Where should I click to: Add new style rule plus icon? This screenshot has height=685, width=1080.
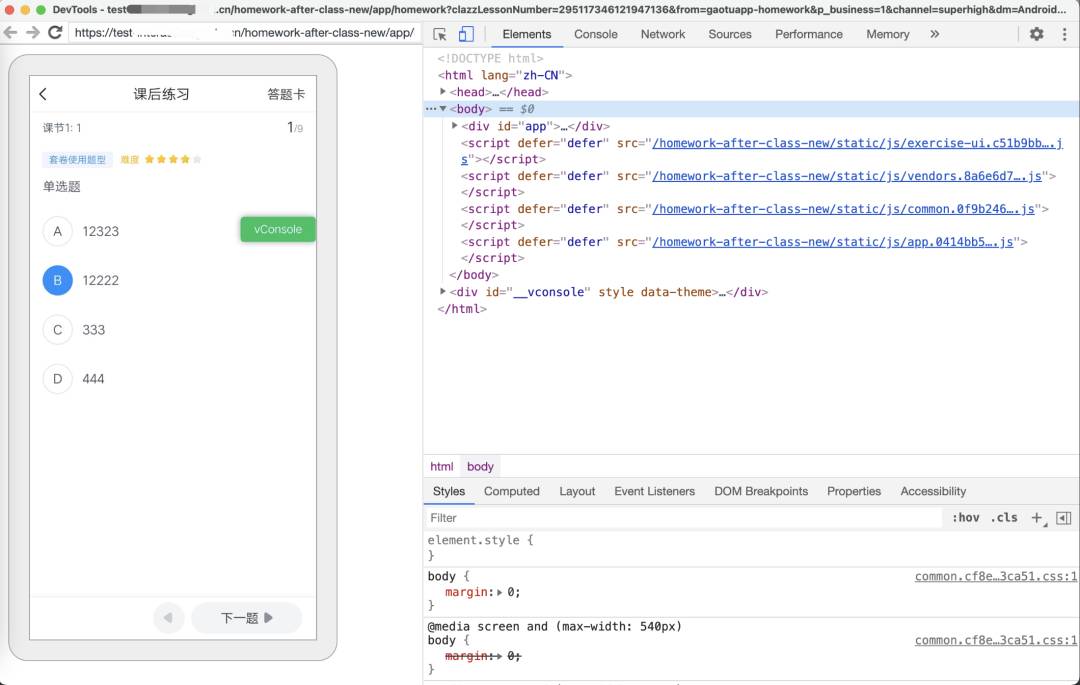[1037, 518]
